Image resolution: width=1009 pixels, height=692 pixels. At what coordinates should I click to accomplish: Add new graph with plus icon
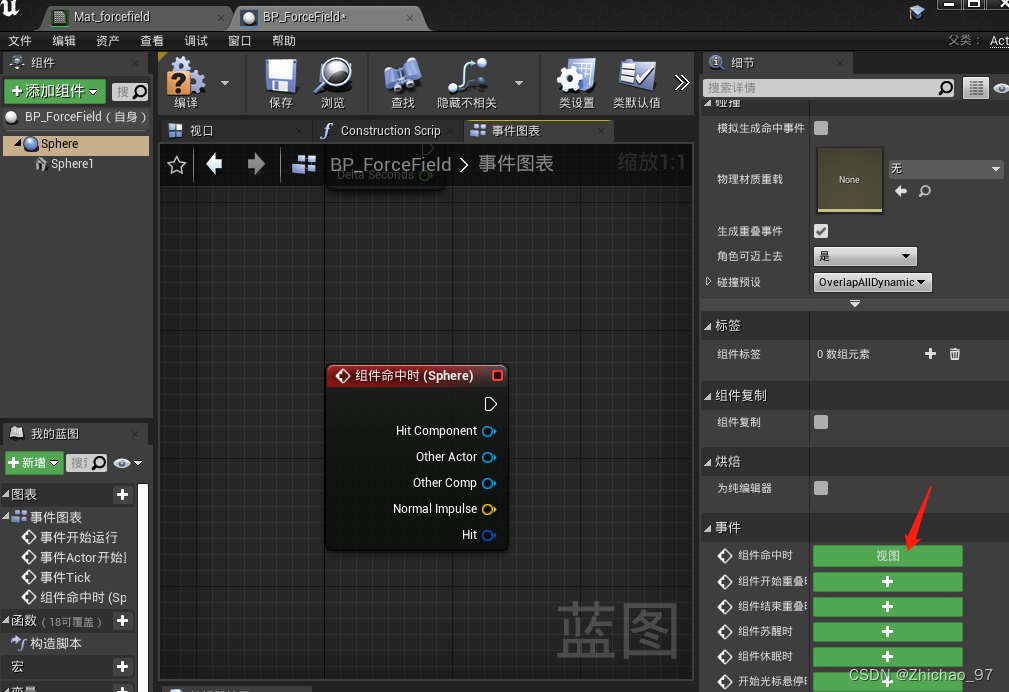click(x=122, y=494)
